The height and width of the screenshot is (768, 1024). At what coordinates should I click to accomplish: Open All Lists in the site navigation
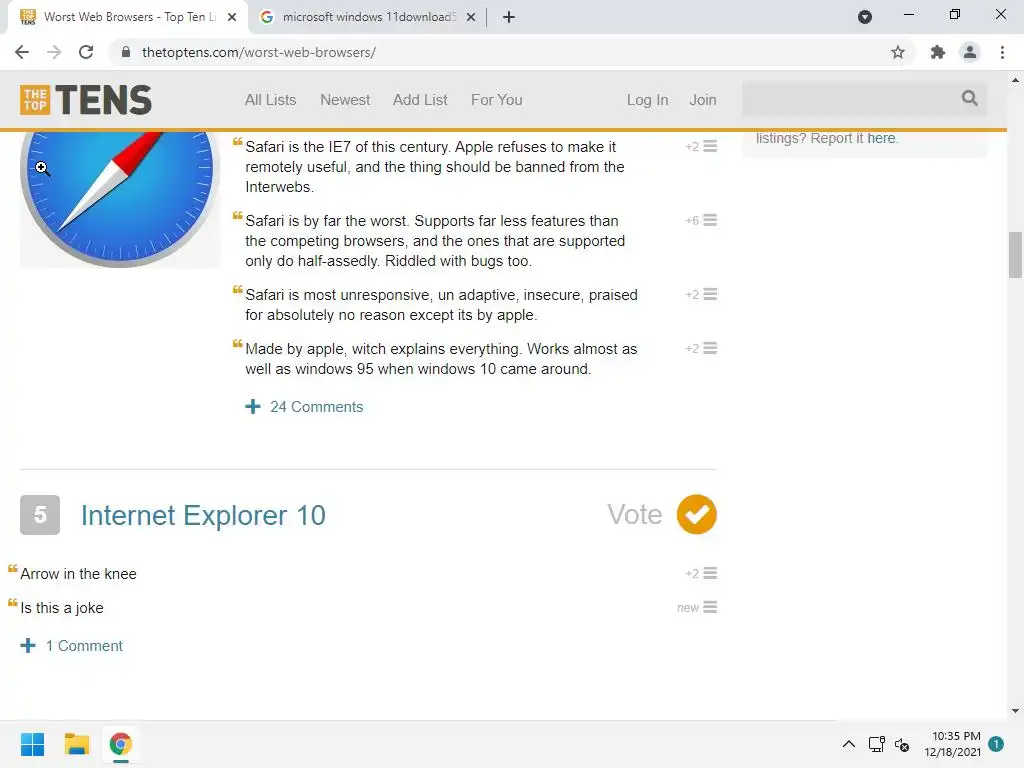click(270, 100)
